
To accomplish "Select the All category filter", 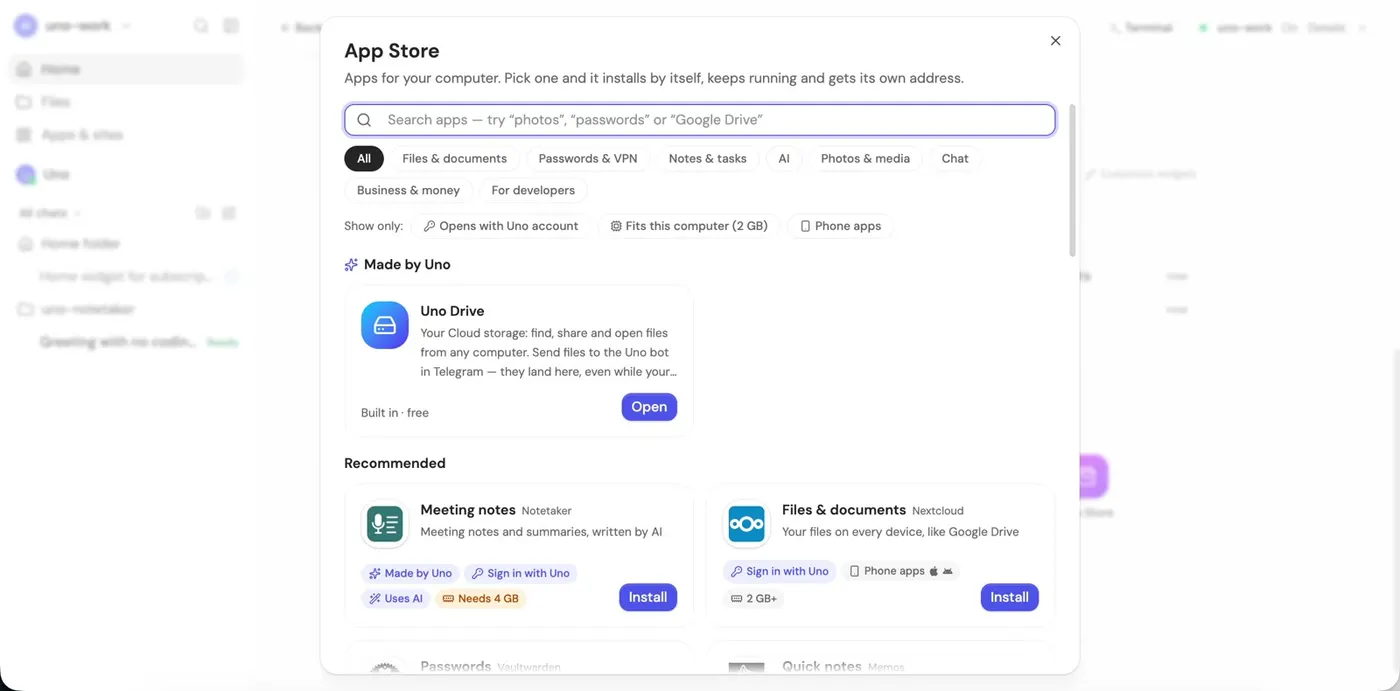I will [x=364, y=158].
